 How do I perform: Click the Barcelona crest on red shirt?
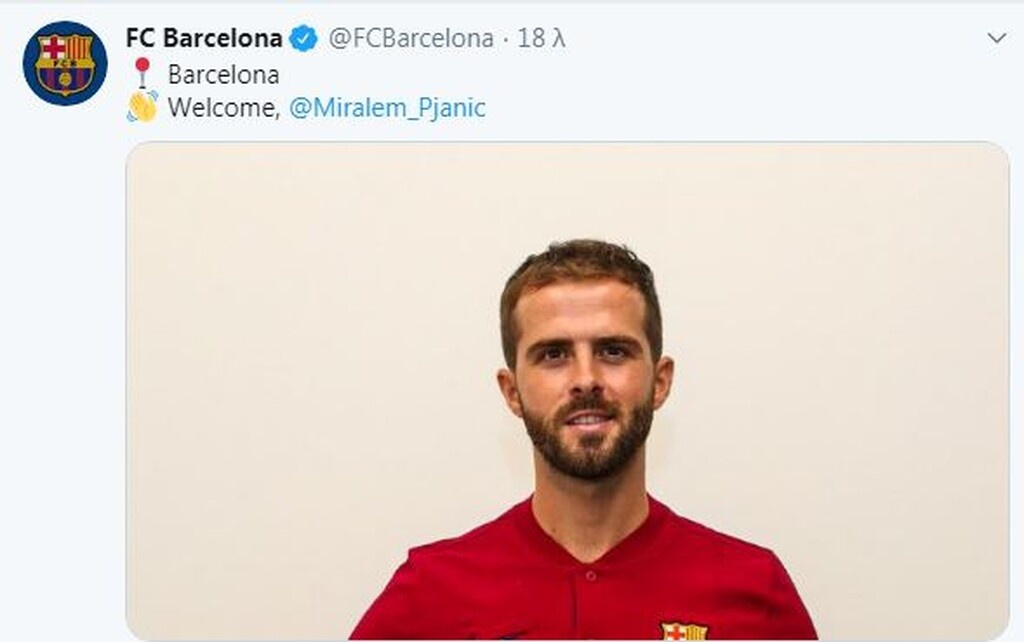click(684, 632)
